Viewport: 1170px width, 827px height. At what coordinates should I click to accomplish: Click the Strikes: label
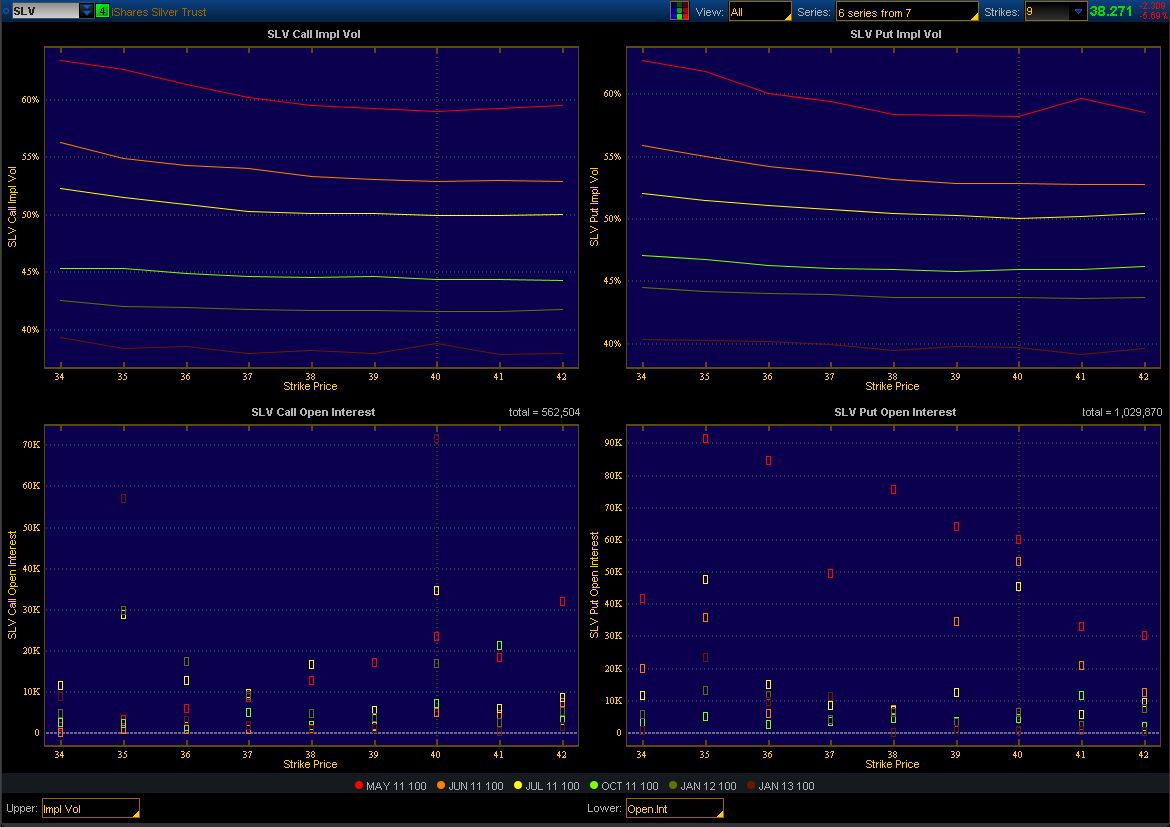[x=1001, y=12]
